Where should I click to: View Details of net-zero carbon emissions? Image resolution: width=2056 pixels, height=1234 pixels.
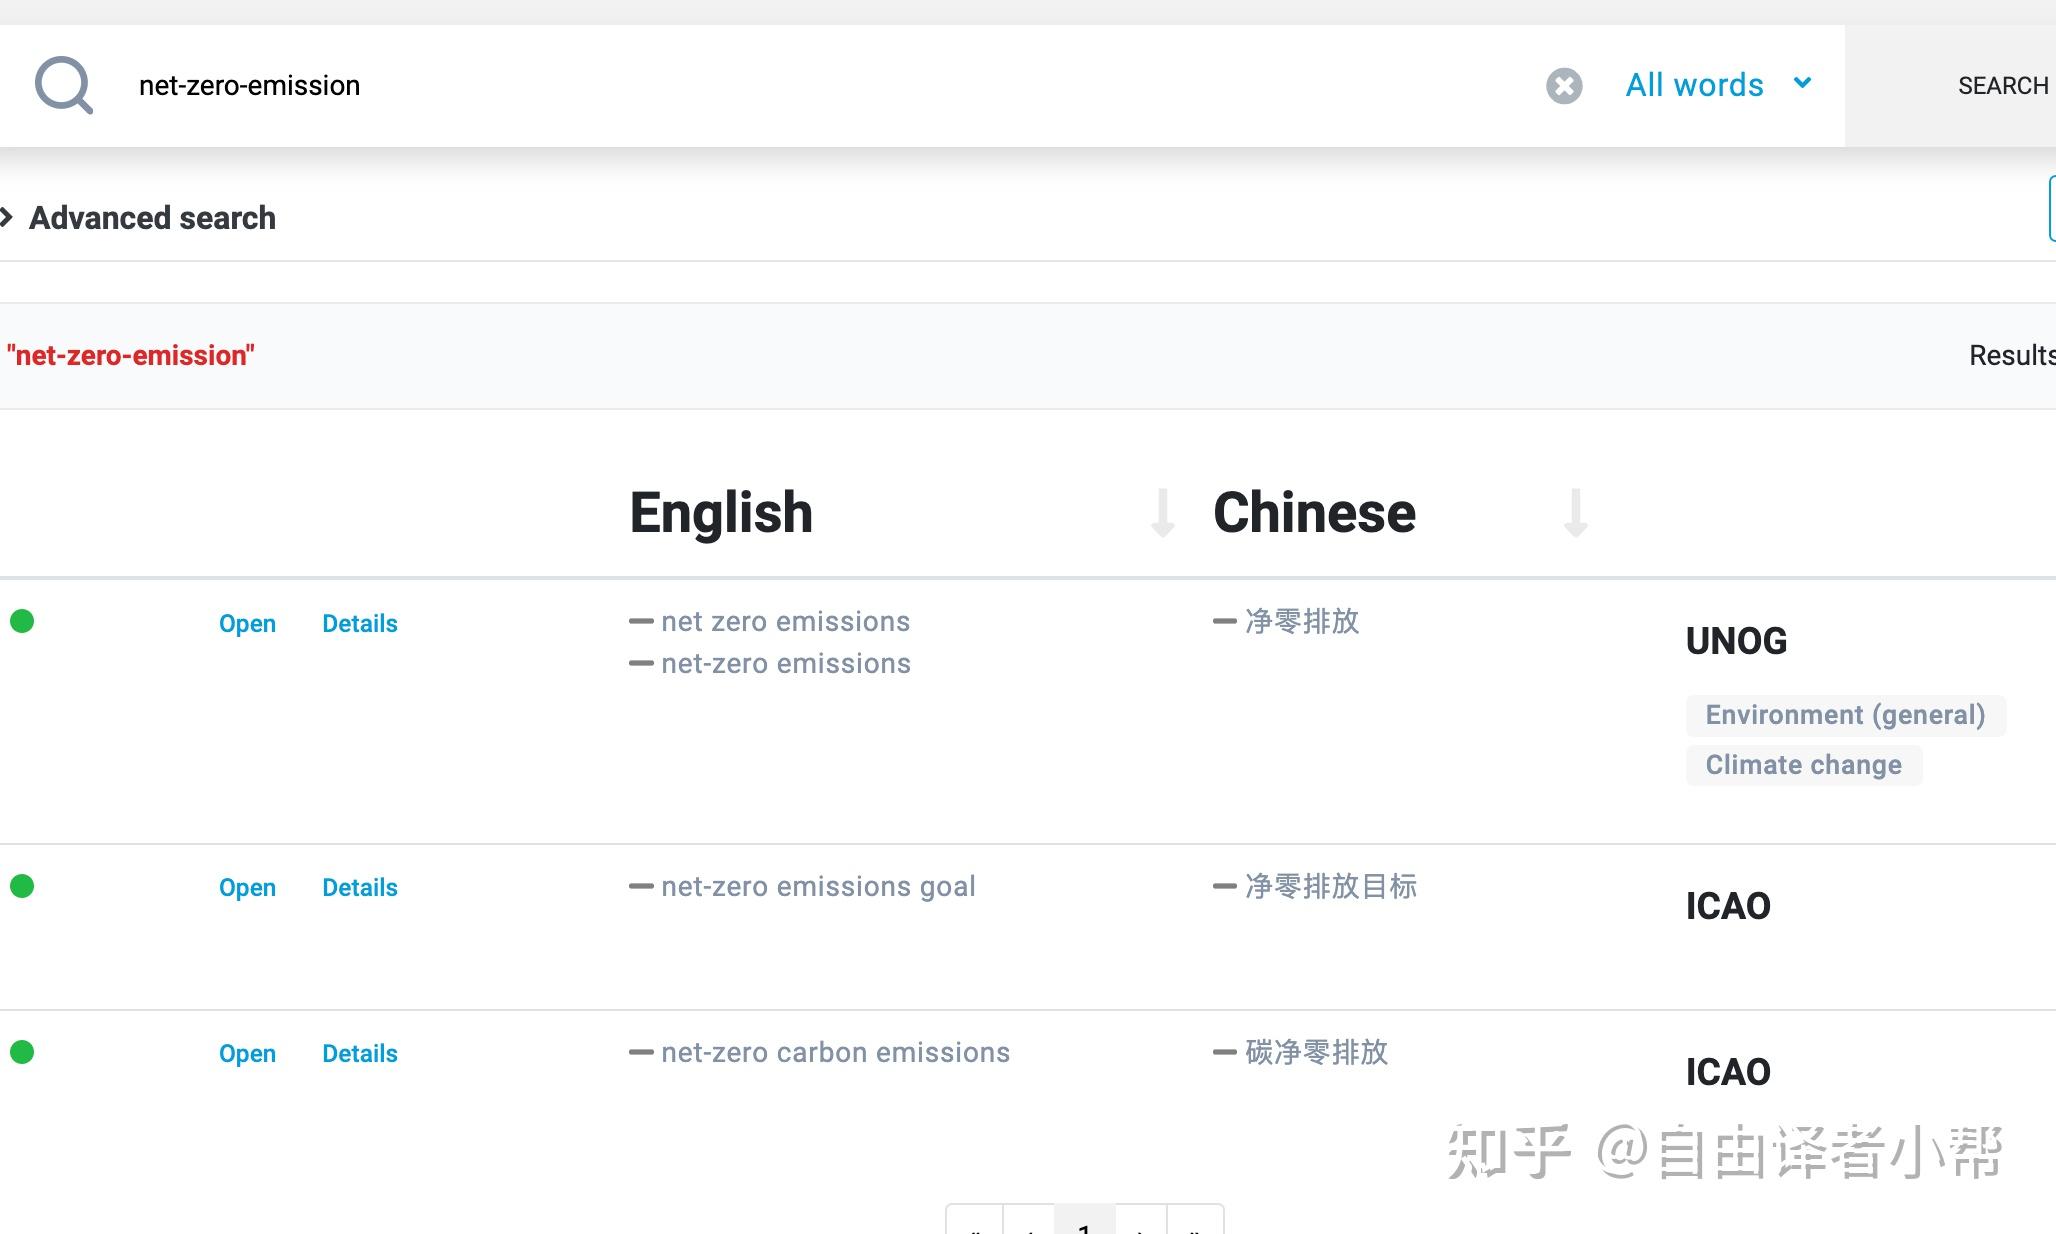click(x=359, y=1054)
